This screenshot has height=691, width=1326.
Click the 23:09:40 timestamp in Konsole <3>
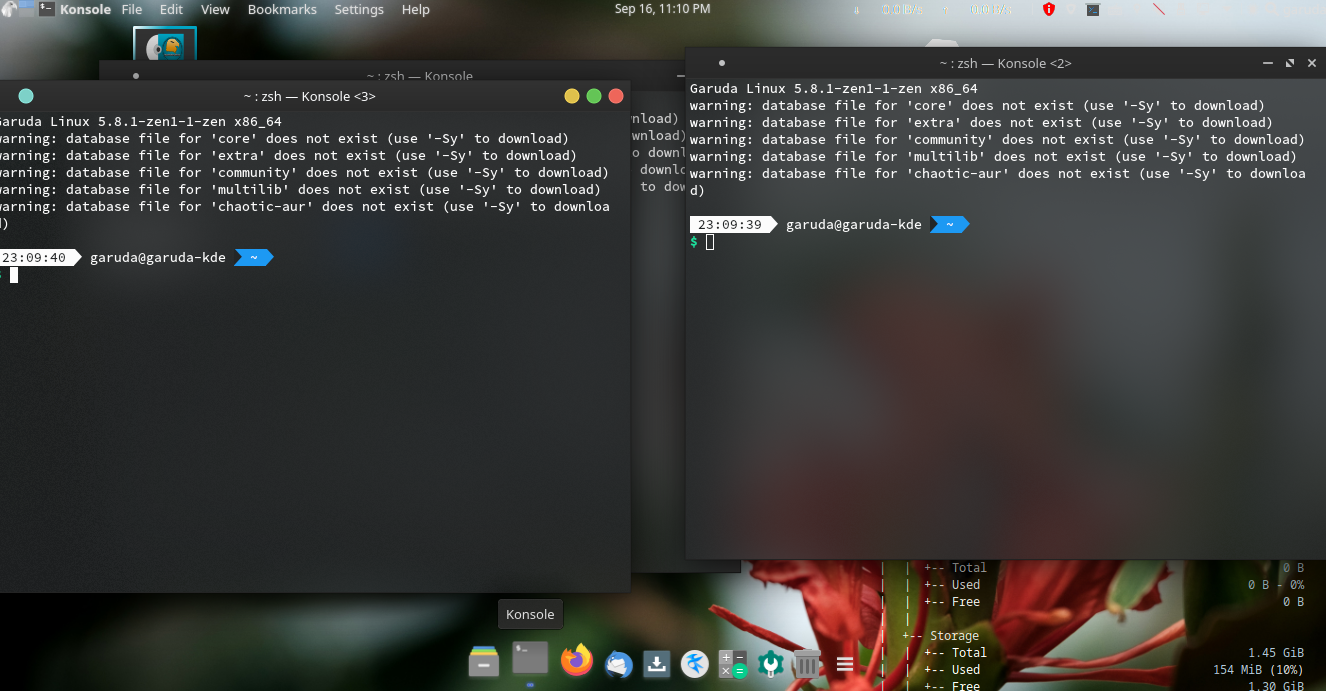pos(33,258)
